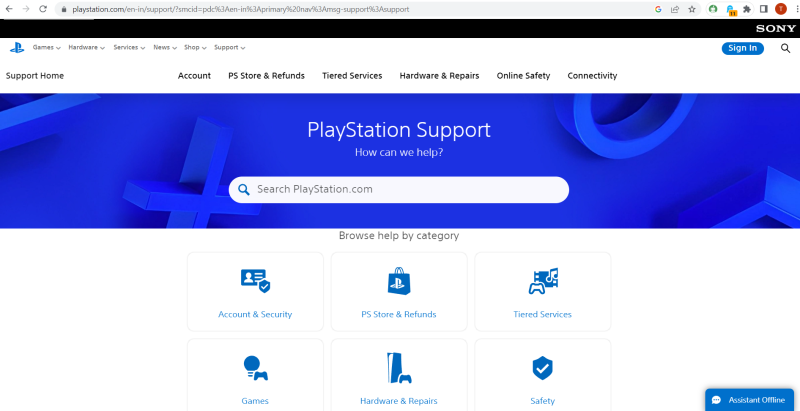The width and height of the screenshot is (800, 411).
Task: Click the Safety shield icon
Action: pos(542,368)
